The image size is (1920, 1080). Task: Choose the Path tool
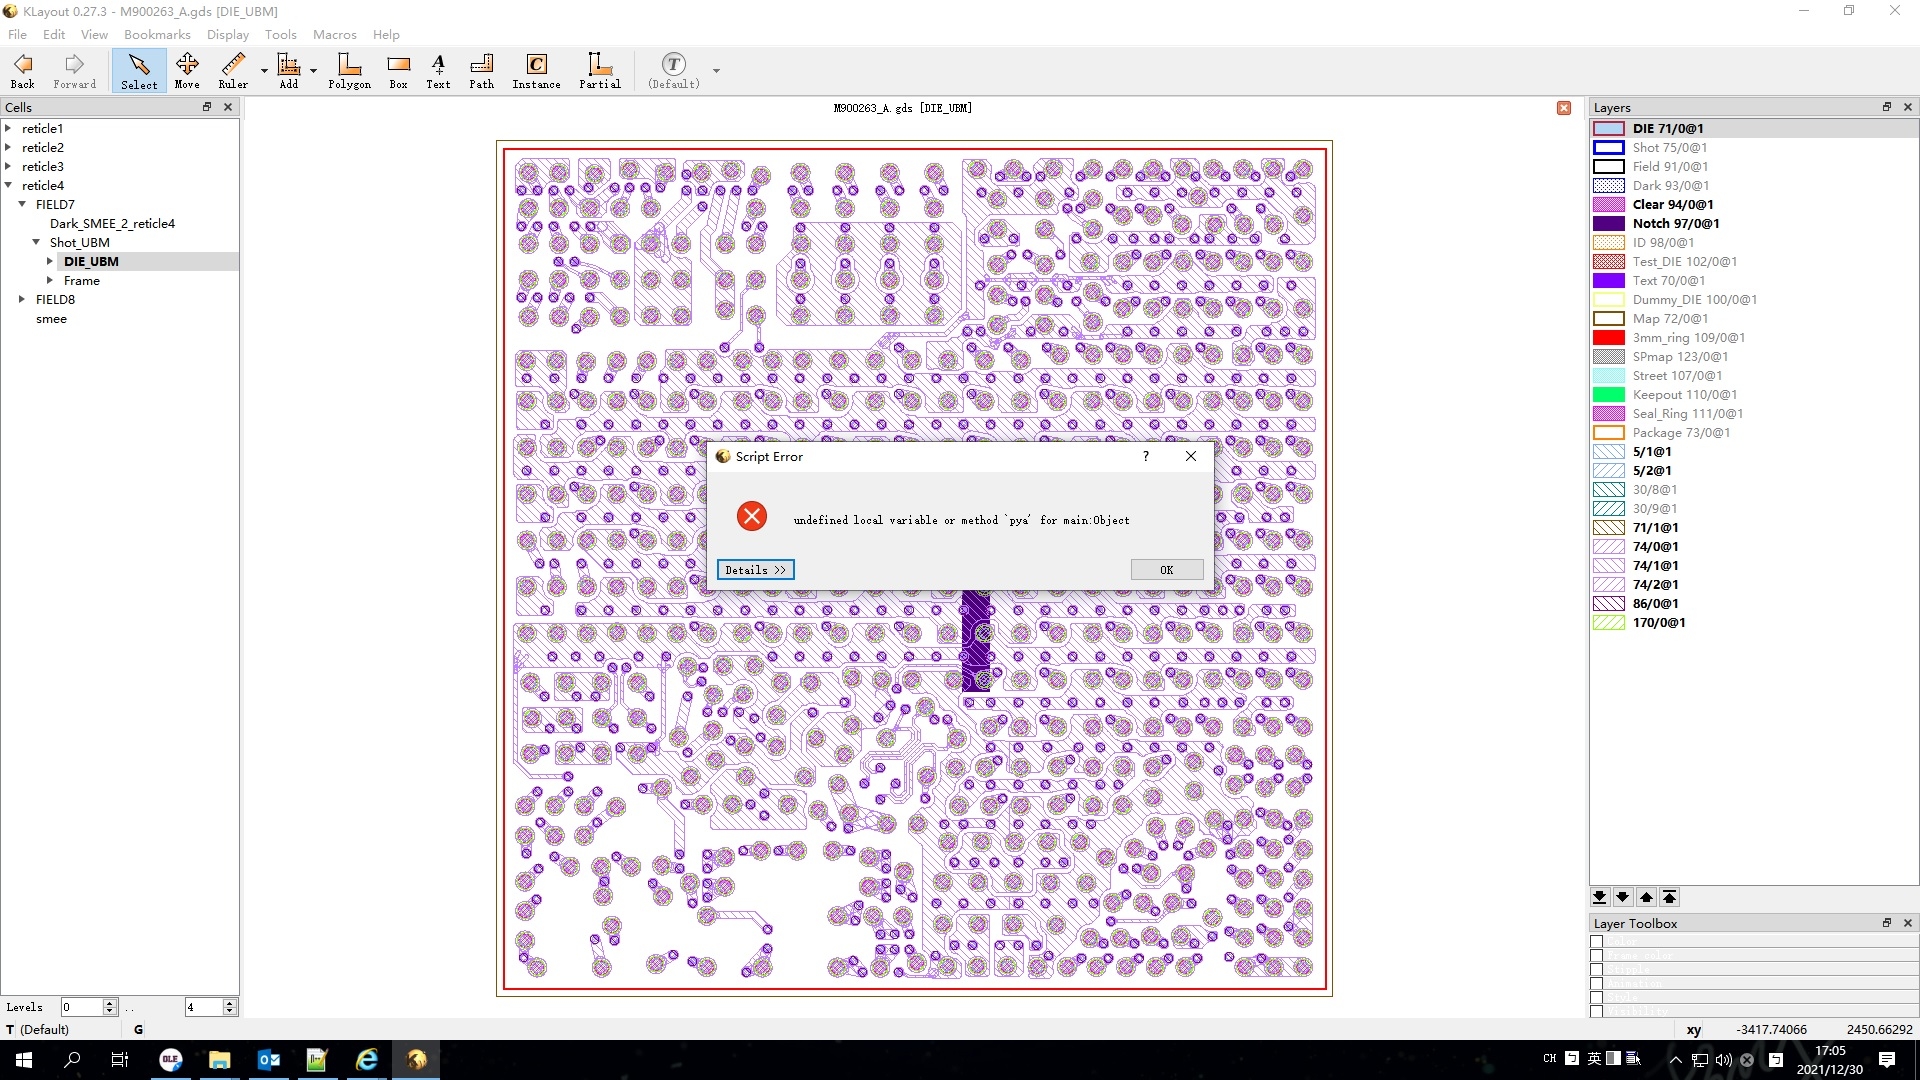click(x=481, y=71)
